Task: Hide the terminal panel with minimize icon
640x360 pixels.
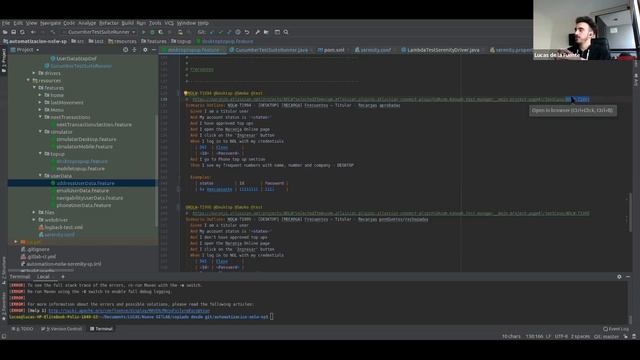Action: coord(628,277)
